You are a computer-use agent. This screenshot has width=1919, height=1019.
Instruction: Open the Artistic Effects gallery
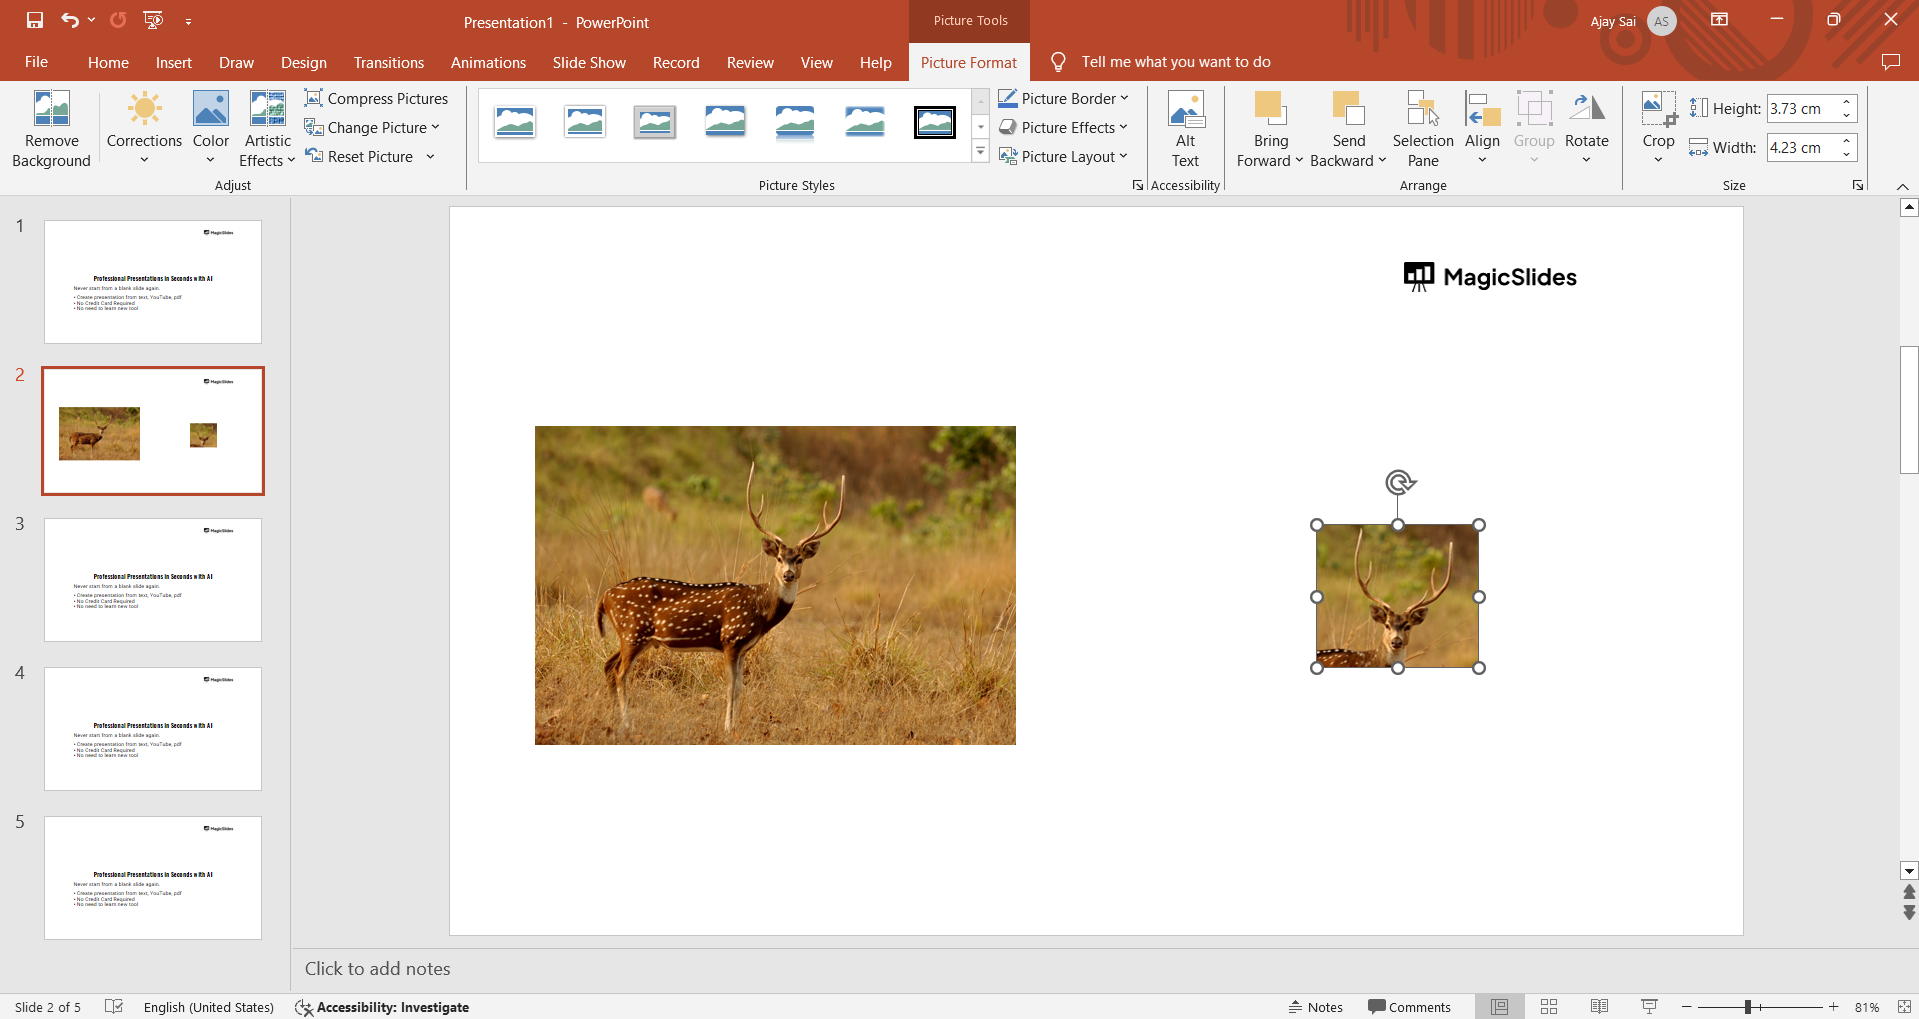pyautogui.click(x=267, y=130)
